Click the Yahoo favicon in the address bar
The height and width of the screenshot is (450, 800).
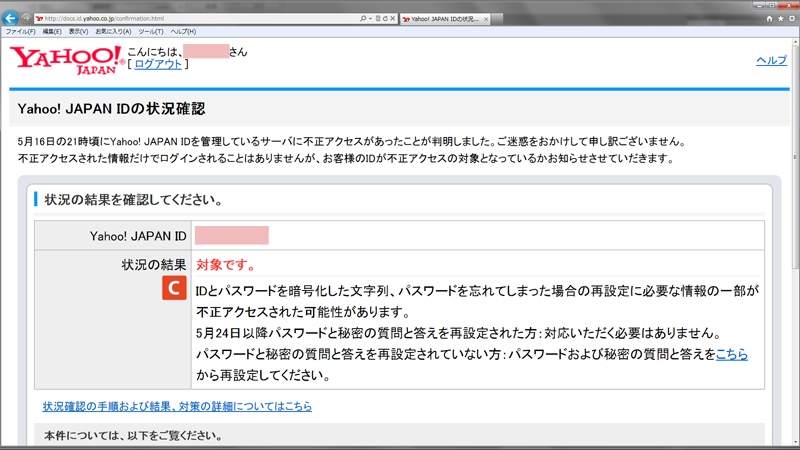[39, 19]
